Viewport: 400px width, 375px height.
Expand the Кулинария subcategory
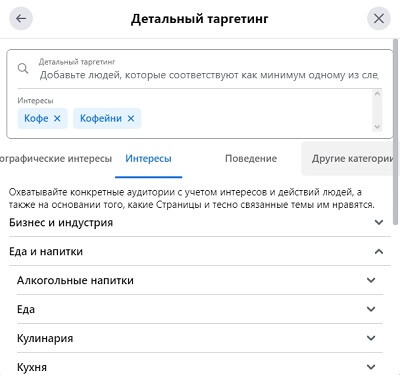tap(200, 338)
